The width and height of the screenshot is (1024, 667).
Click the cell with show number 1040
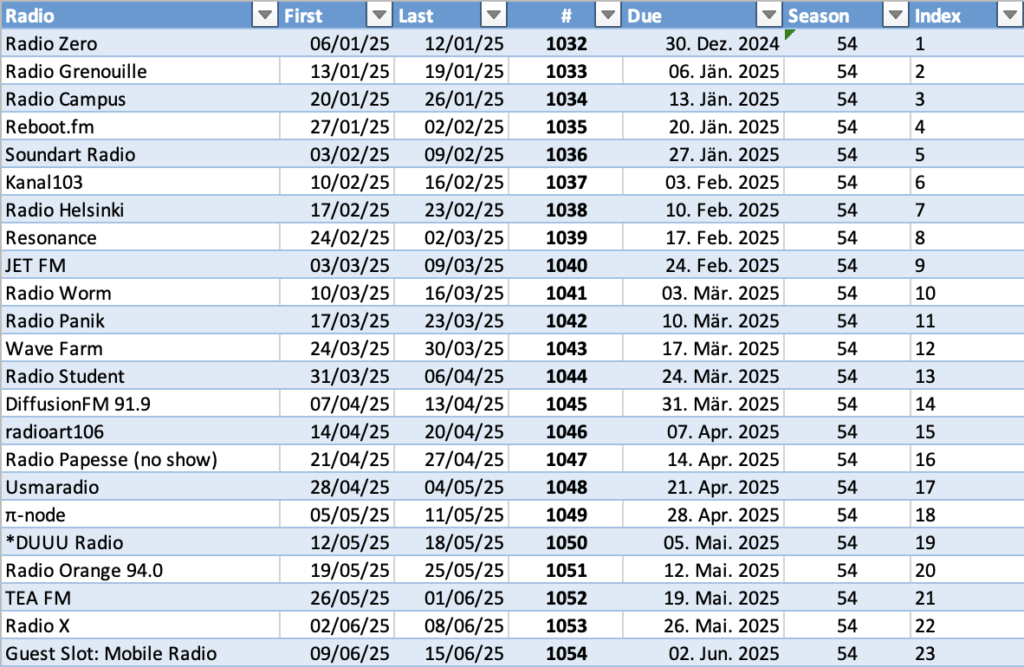pyautogui.click(x=566, y=266)
